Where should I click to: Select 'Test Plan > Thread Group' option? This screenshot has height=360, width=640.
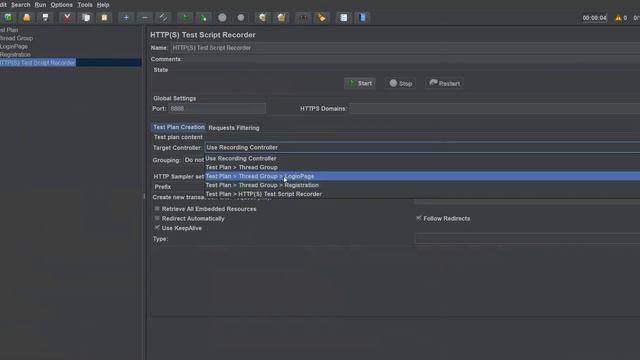click(422, 167)
